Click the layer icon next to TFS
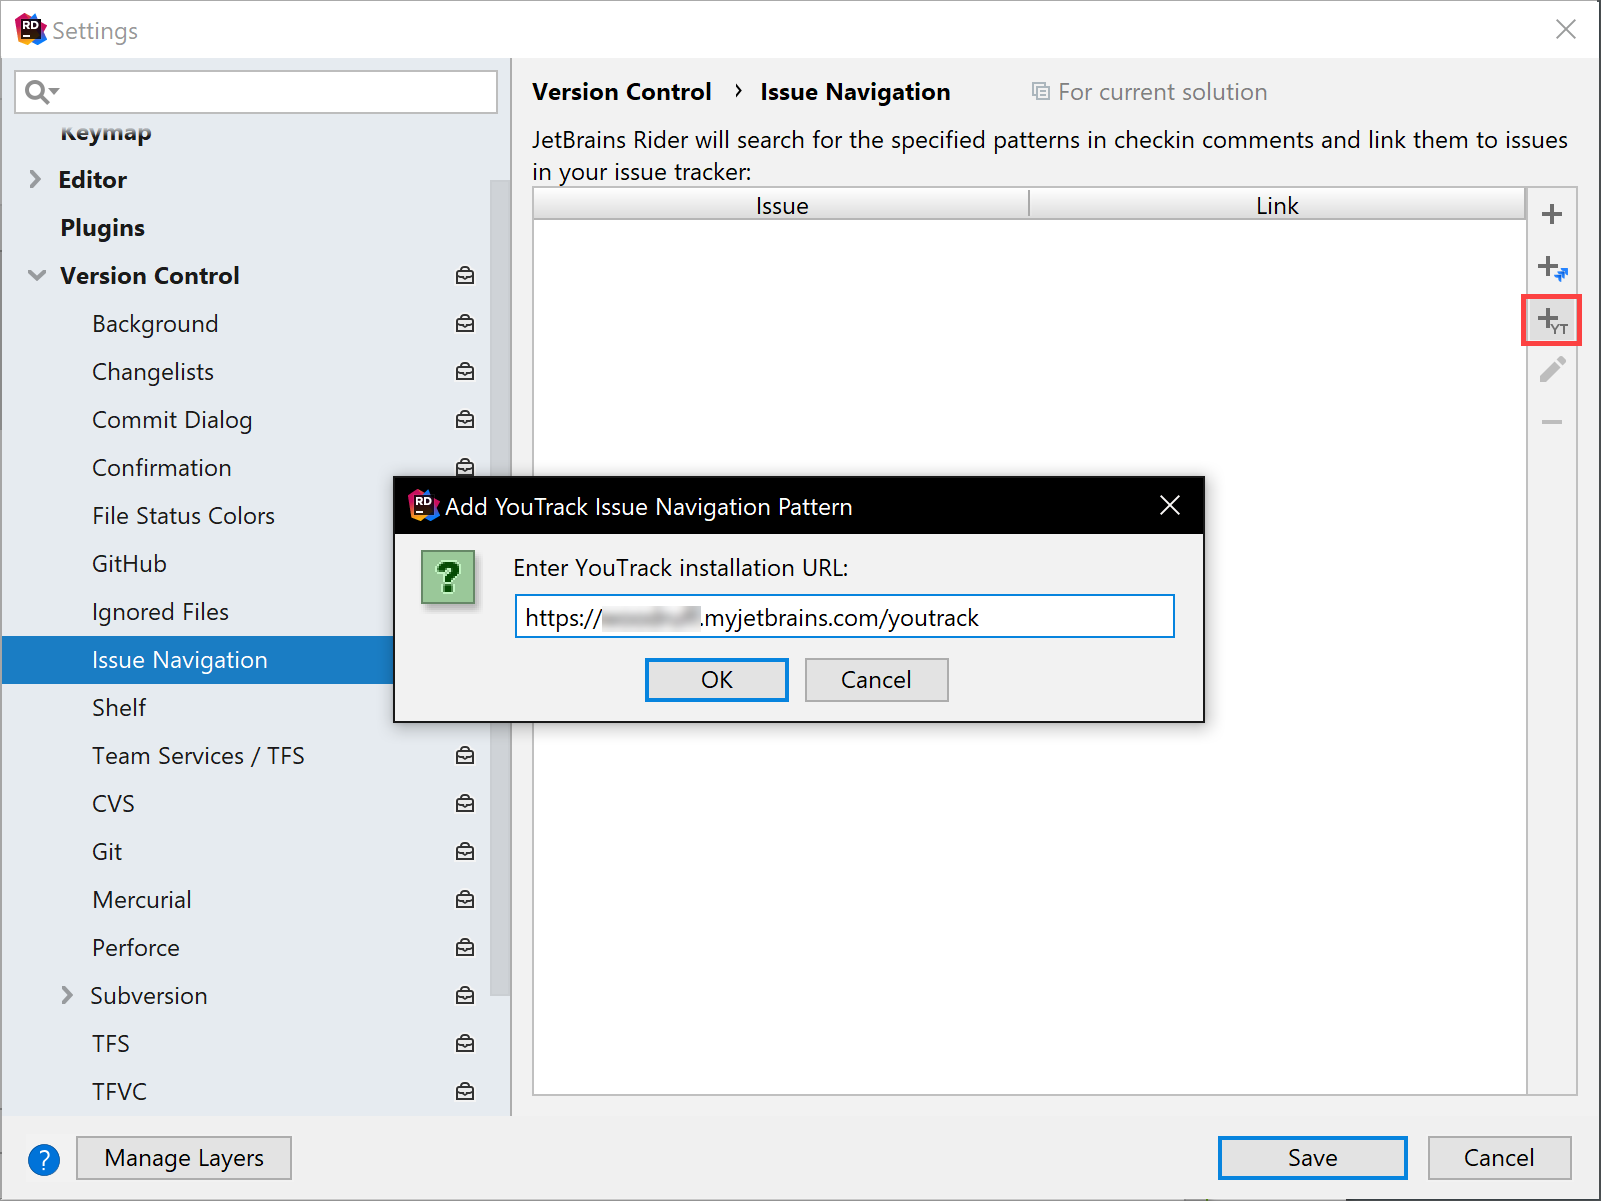This screenshot has height=1201, width=1601. (465, 1043)
